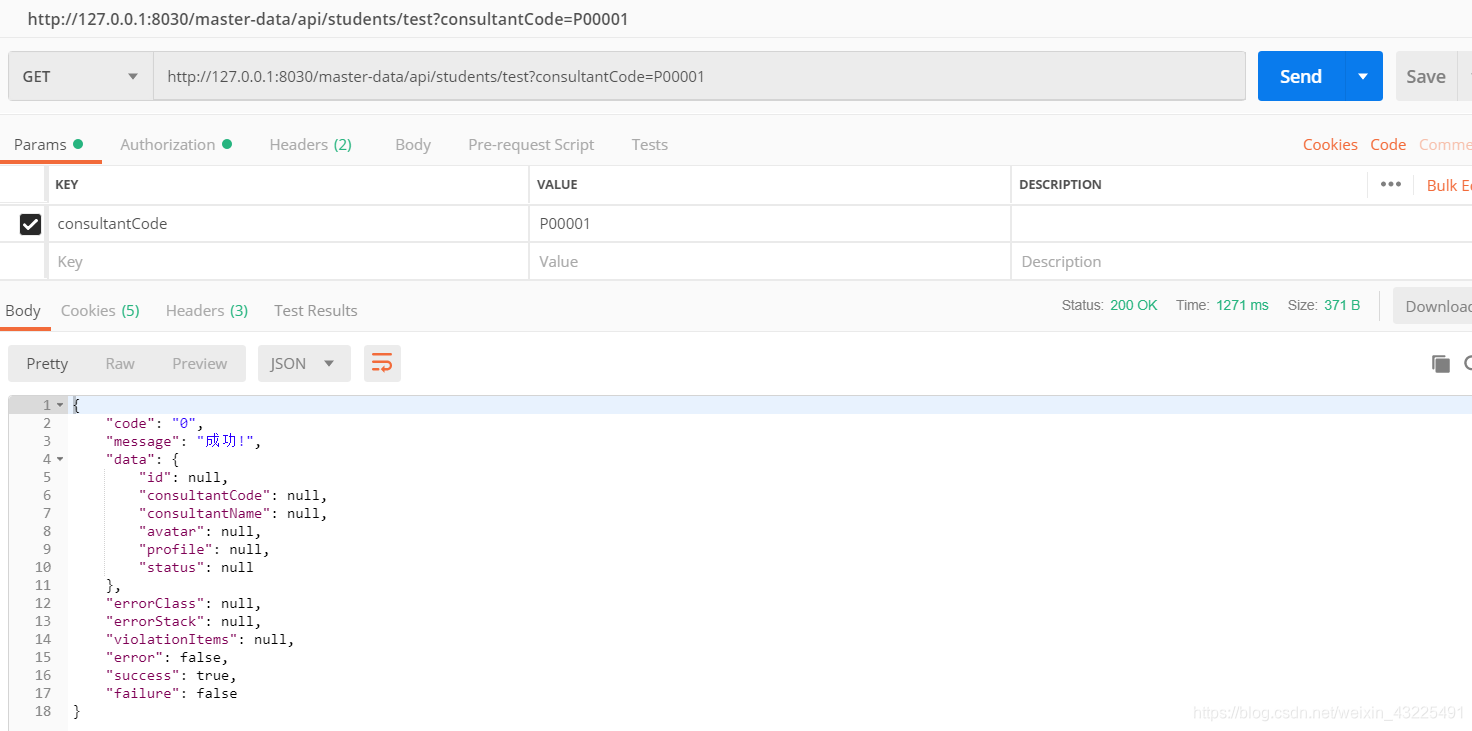Click the empty Value placeholder field
Viewport: 1472px width, 731px height.
click(x=770, y=262)
